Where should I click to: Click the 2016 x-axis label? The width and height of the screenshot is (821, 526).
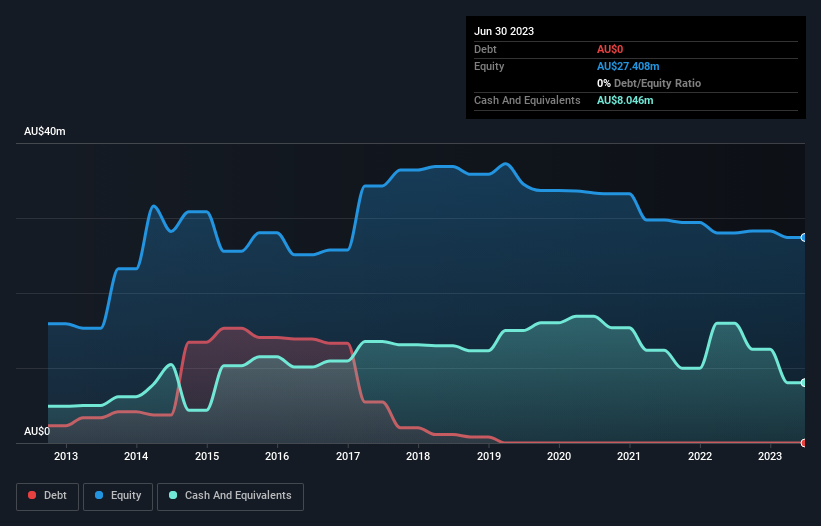pyautogui.click(x=277, y=456)
